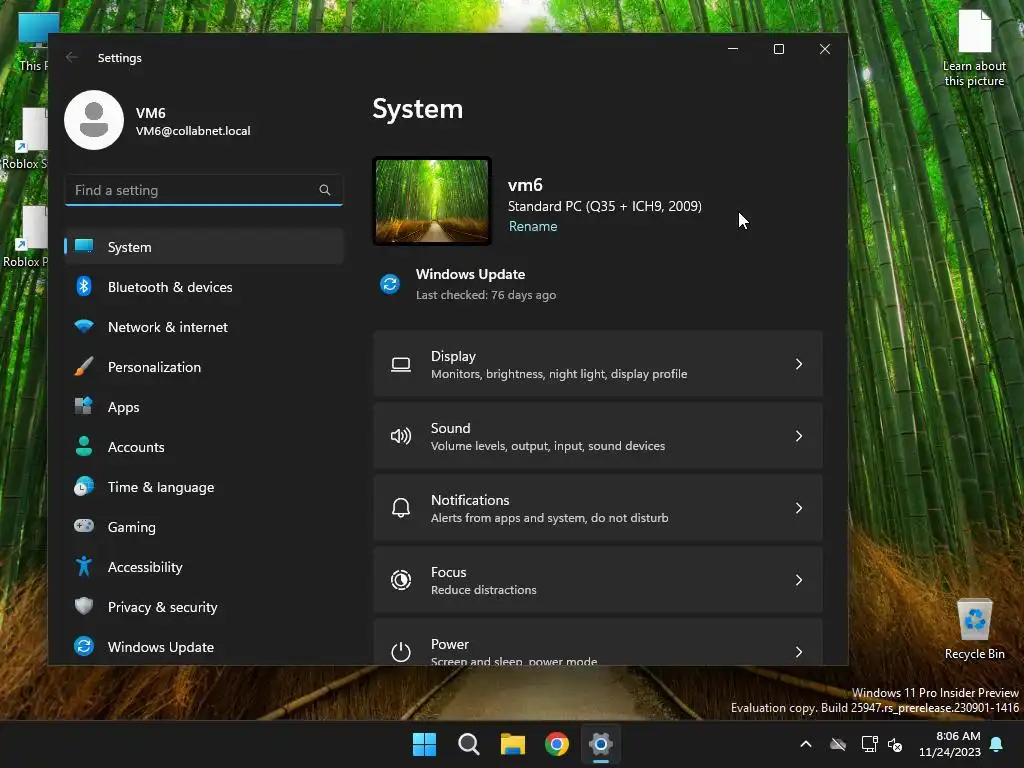The width and height of the screenshot is (1024, 768).
Task: Switch to Personalization section
Action: pos(204,366)
